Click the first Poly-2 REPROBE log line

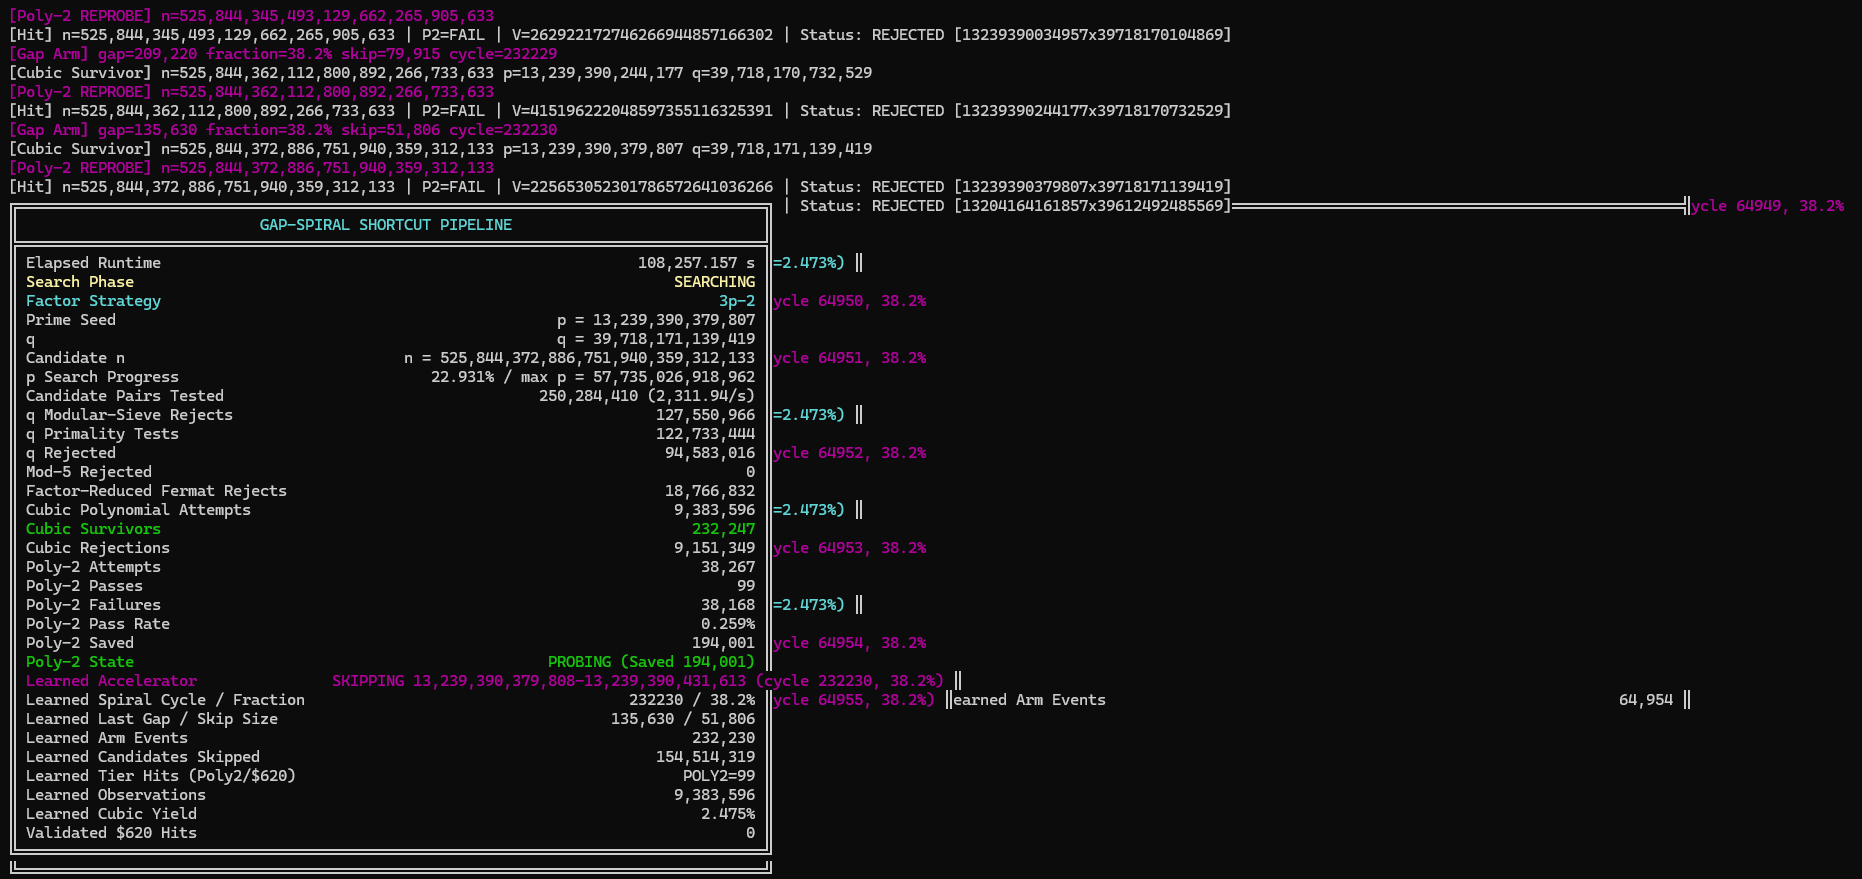coord(252,16)
